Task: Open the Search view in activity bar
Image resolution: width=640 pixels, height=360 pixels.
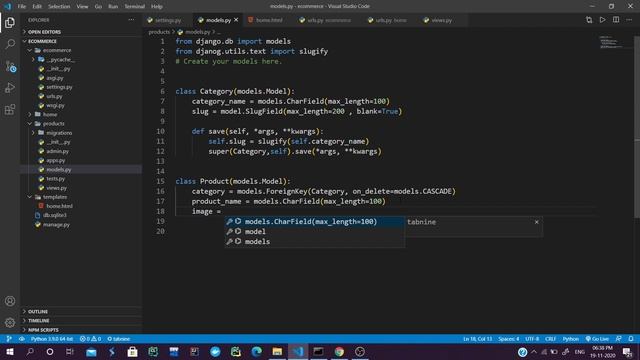Action: pos(10,44)
